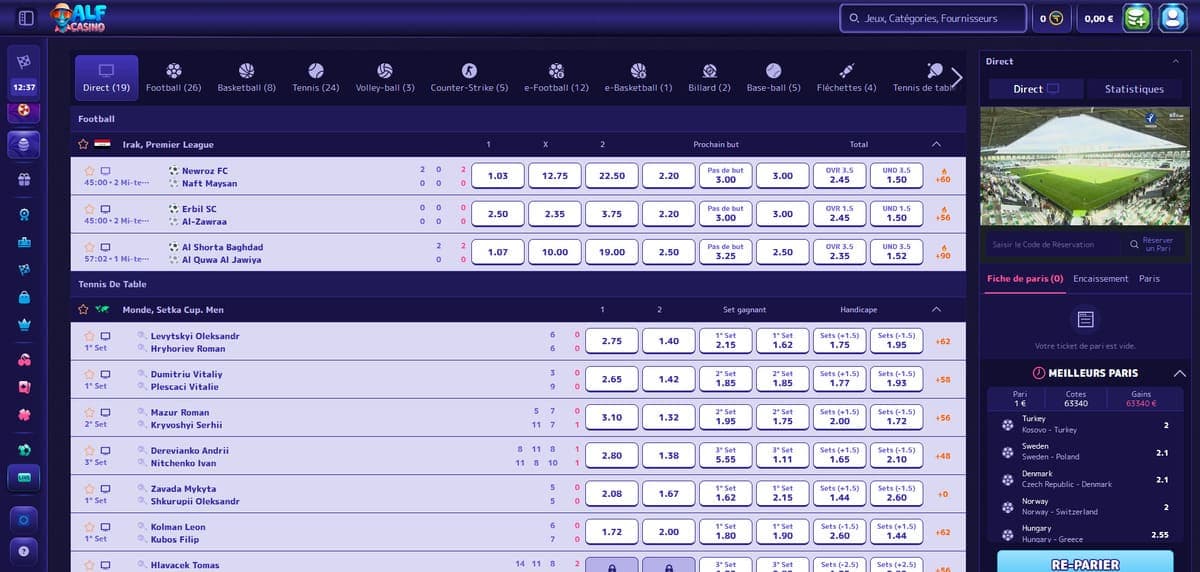
Task: Select odds 12.75 draw for Newroz FC
Action: pyautogui.click(x=555, y=176)
